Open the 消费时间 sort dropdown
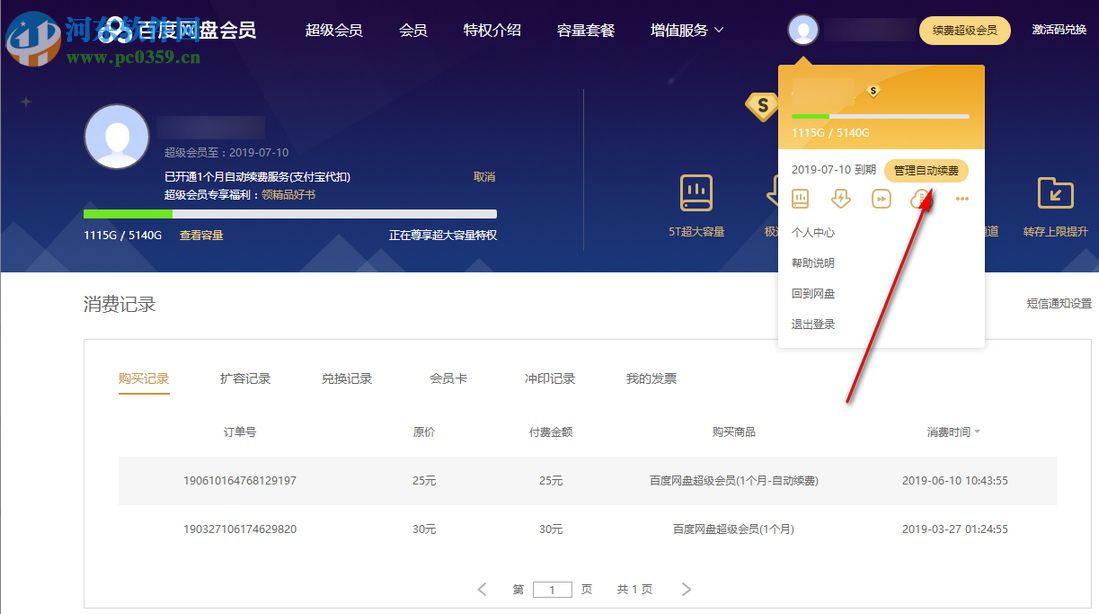Screen dimensions: 1099x614 951,432
